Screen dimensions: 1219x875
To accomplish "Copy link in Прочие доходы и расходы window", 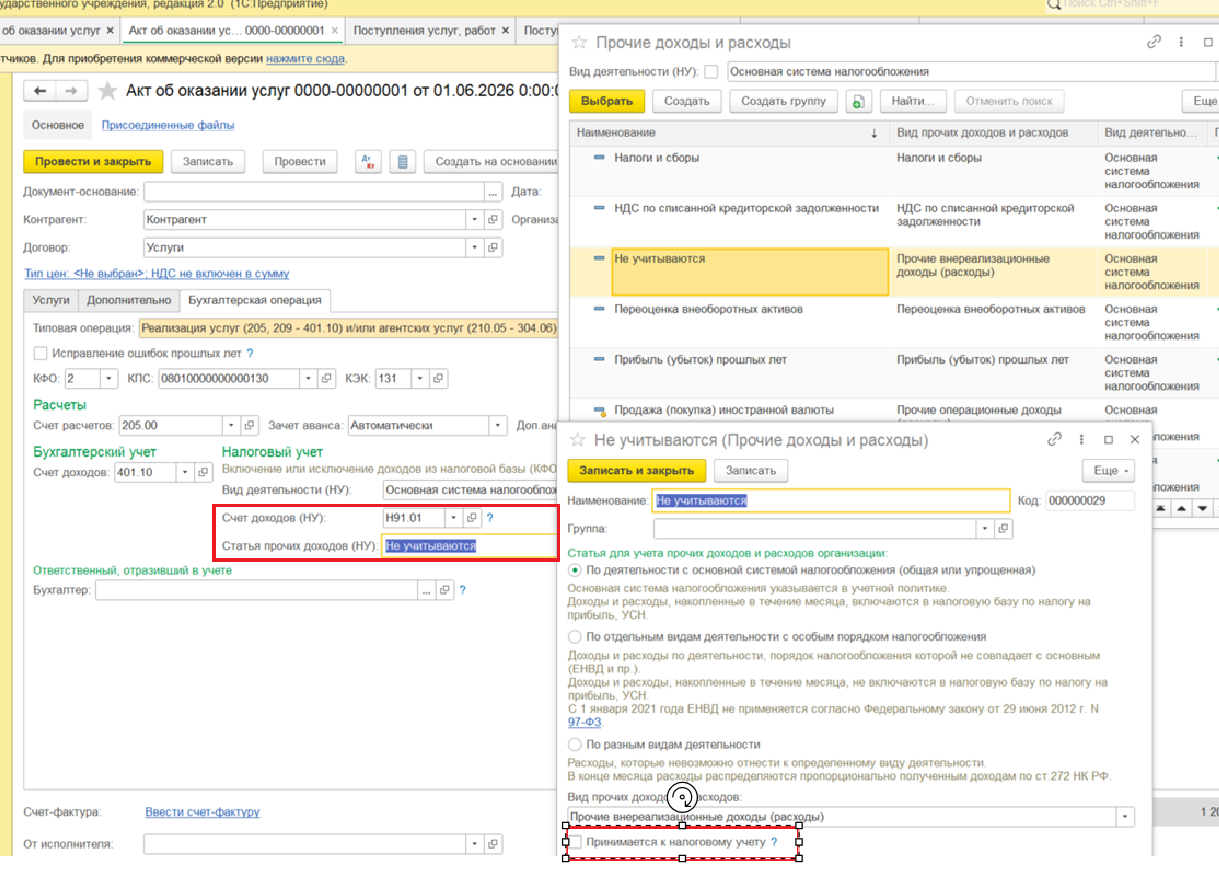I will tap(1153, 43).
